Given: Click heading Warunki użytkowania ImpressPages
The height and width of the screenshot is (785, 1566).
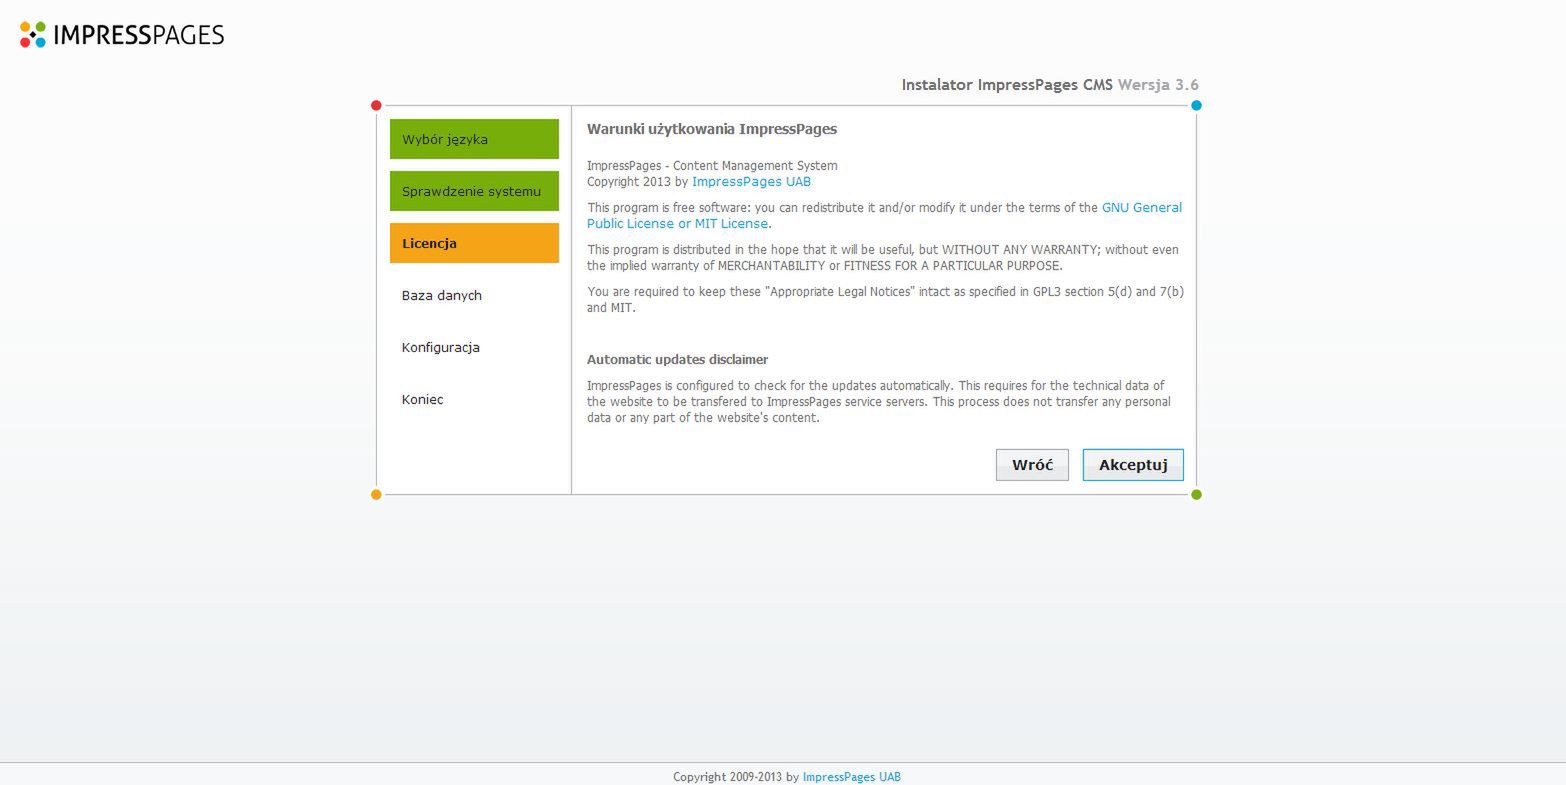Looking at the screenshot, I should [x=712, y=129].
